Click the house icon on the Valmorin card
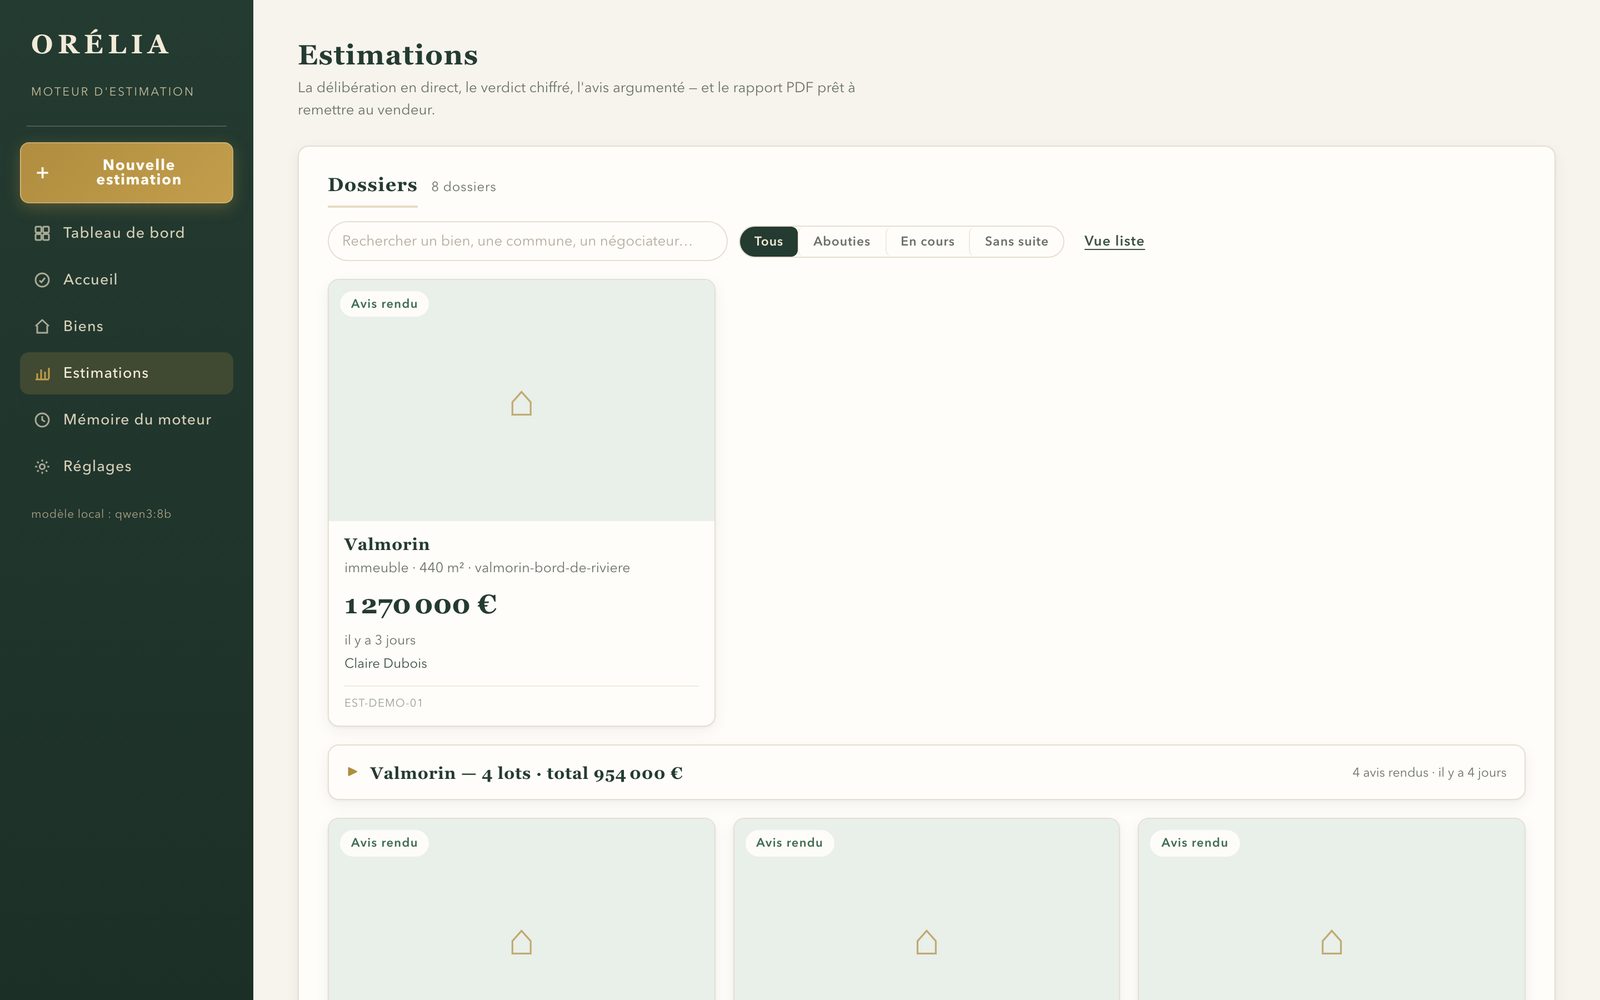 point(521,403)
